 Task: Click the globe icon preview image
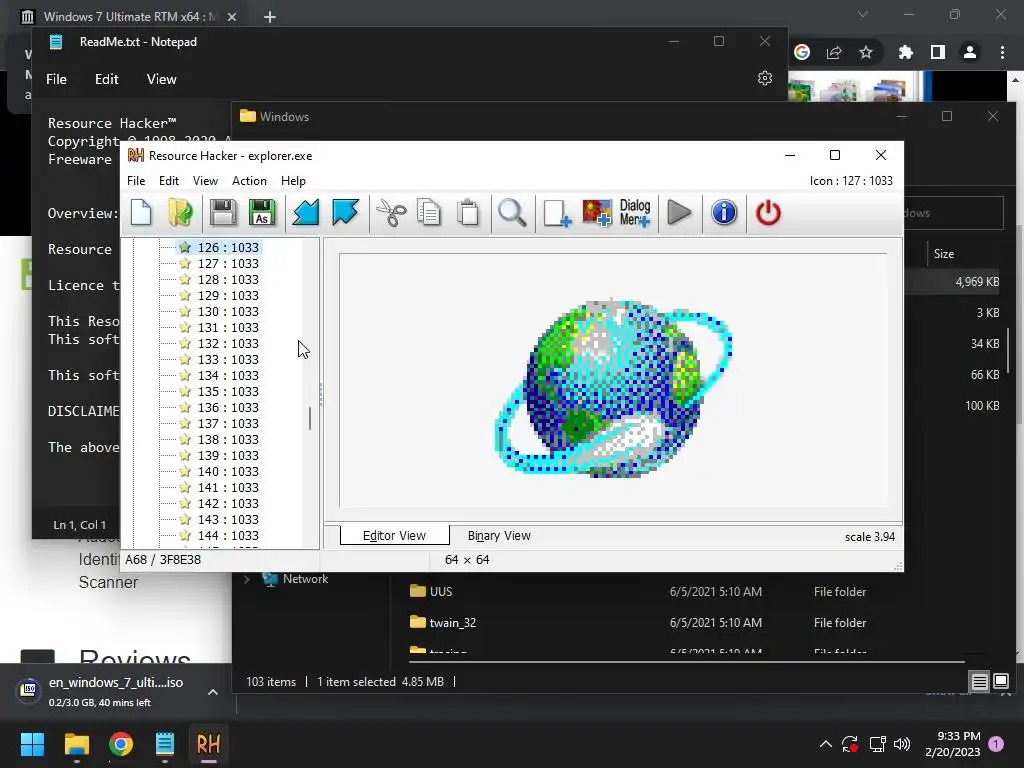point(614,388)
